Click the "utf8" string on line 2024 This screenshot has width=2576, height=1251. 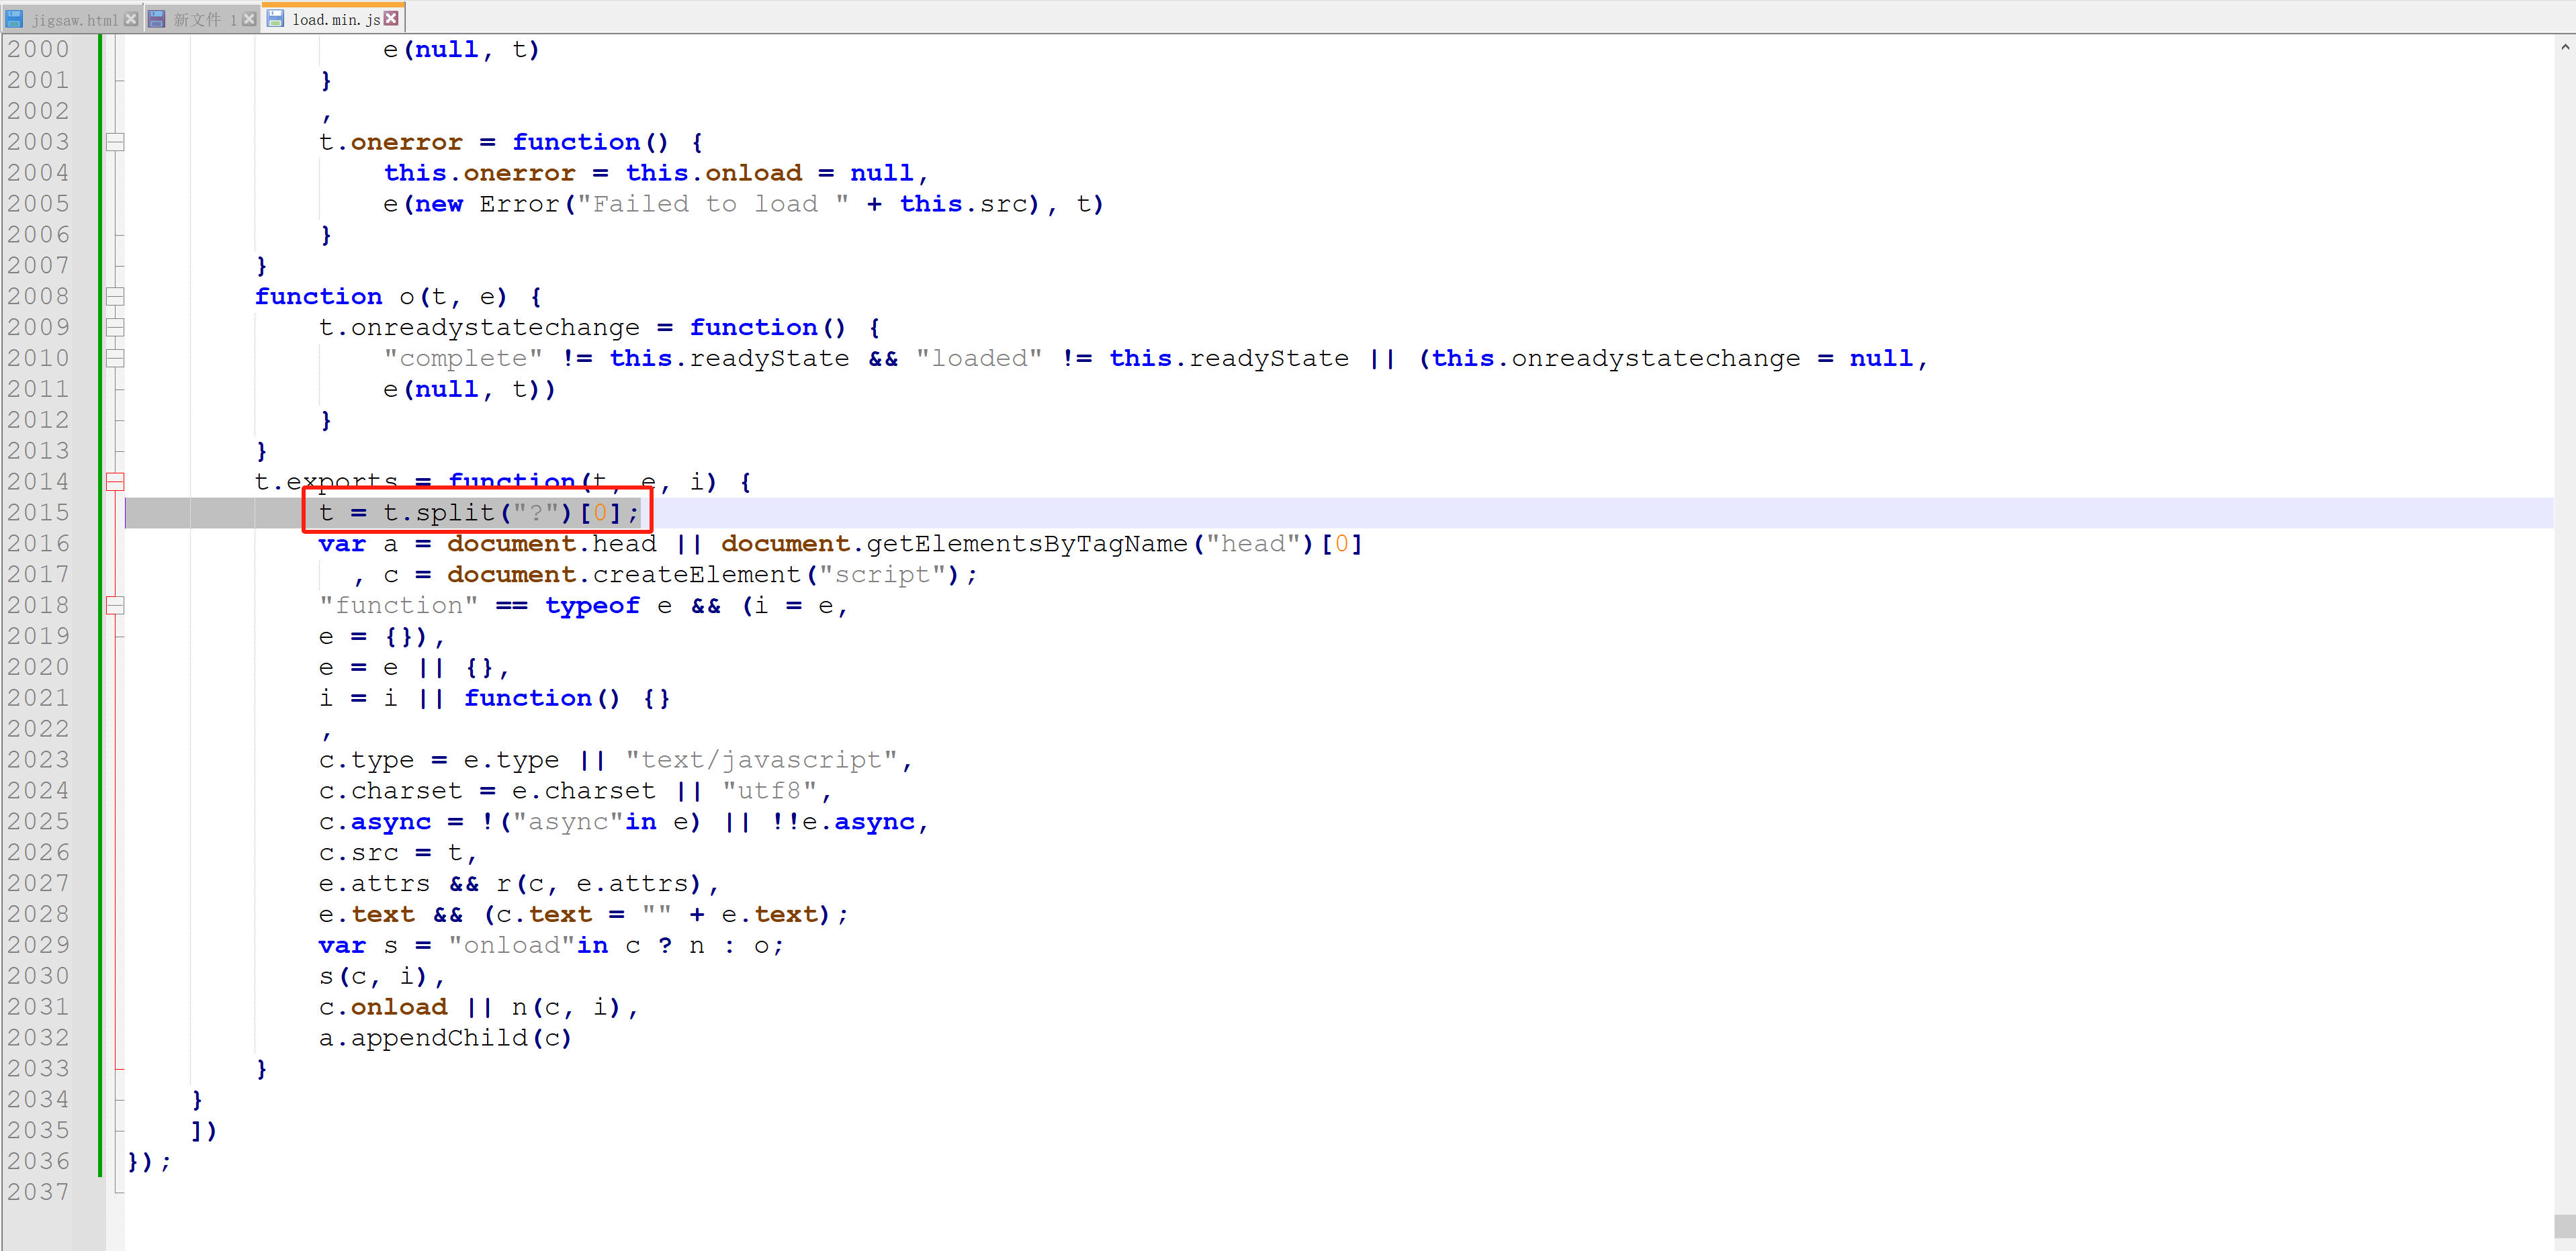point(770,791)
